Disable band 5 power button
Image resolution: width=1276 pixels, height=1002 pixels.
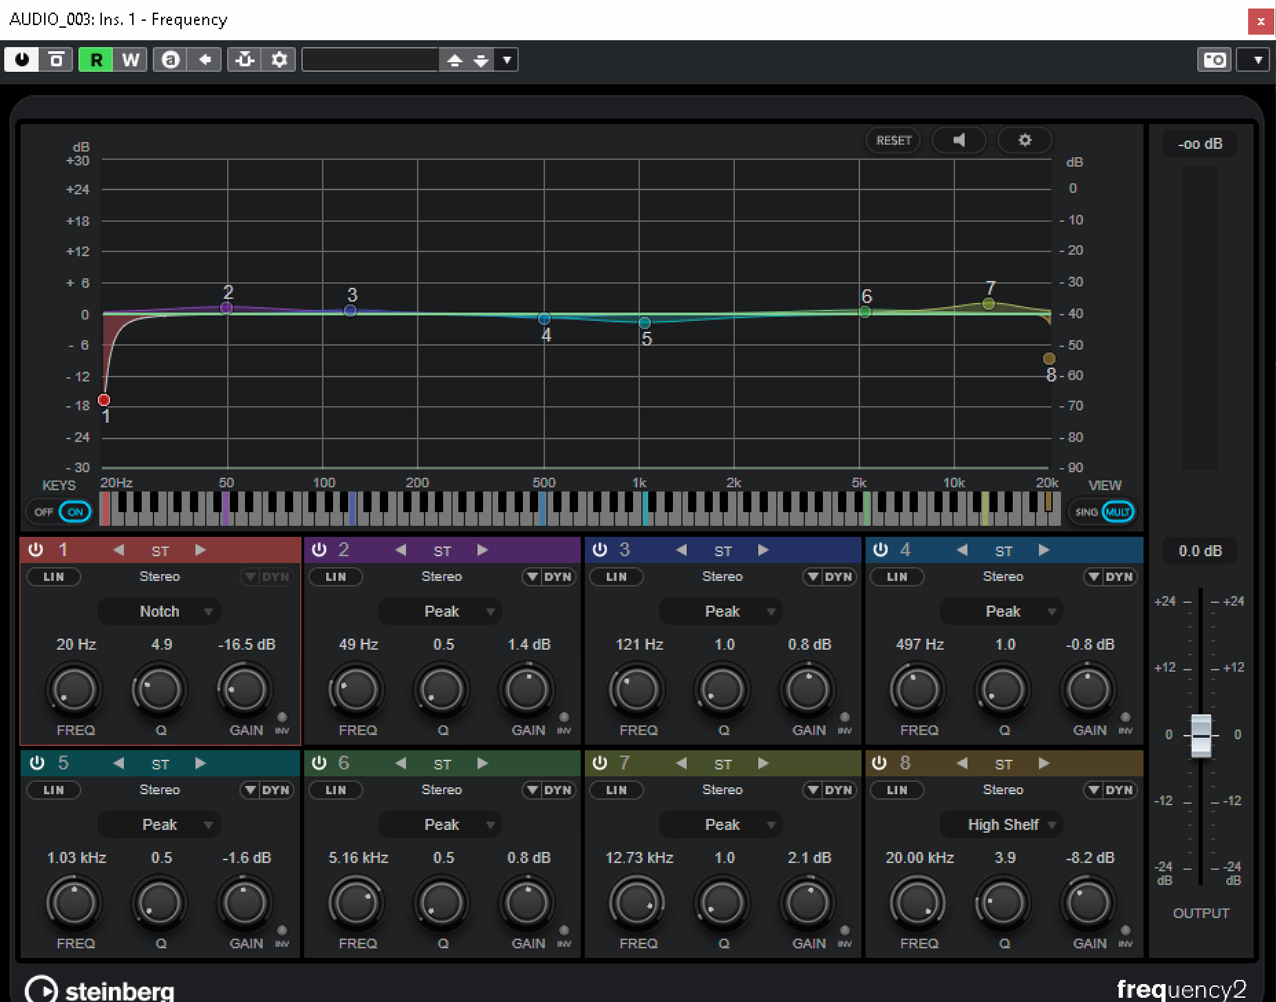tap(36, 763)
